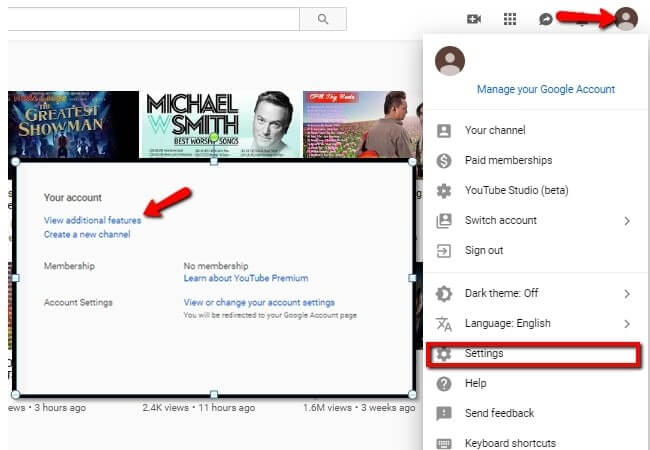The width and height of the screenshot is (650, 450).
Task: Click the Your channel person icon
Action: [x=444, y=131]
